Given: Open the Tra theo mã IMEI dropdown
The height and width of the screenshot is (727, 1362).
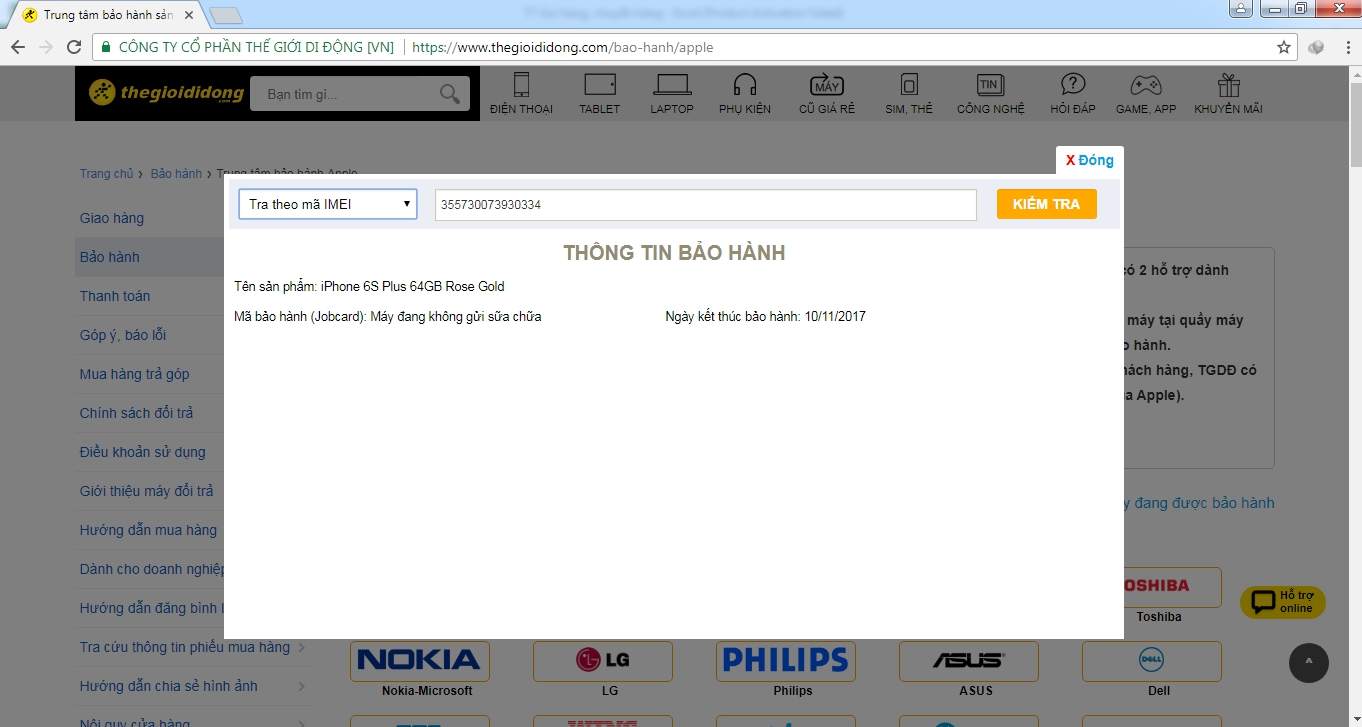Looking at the screenshot, I should click(x=328, y=204).
